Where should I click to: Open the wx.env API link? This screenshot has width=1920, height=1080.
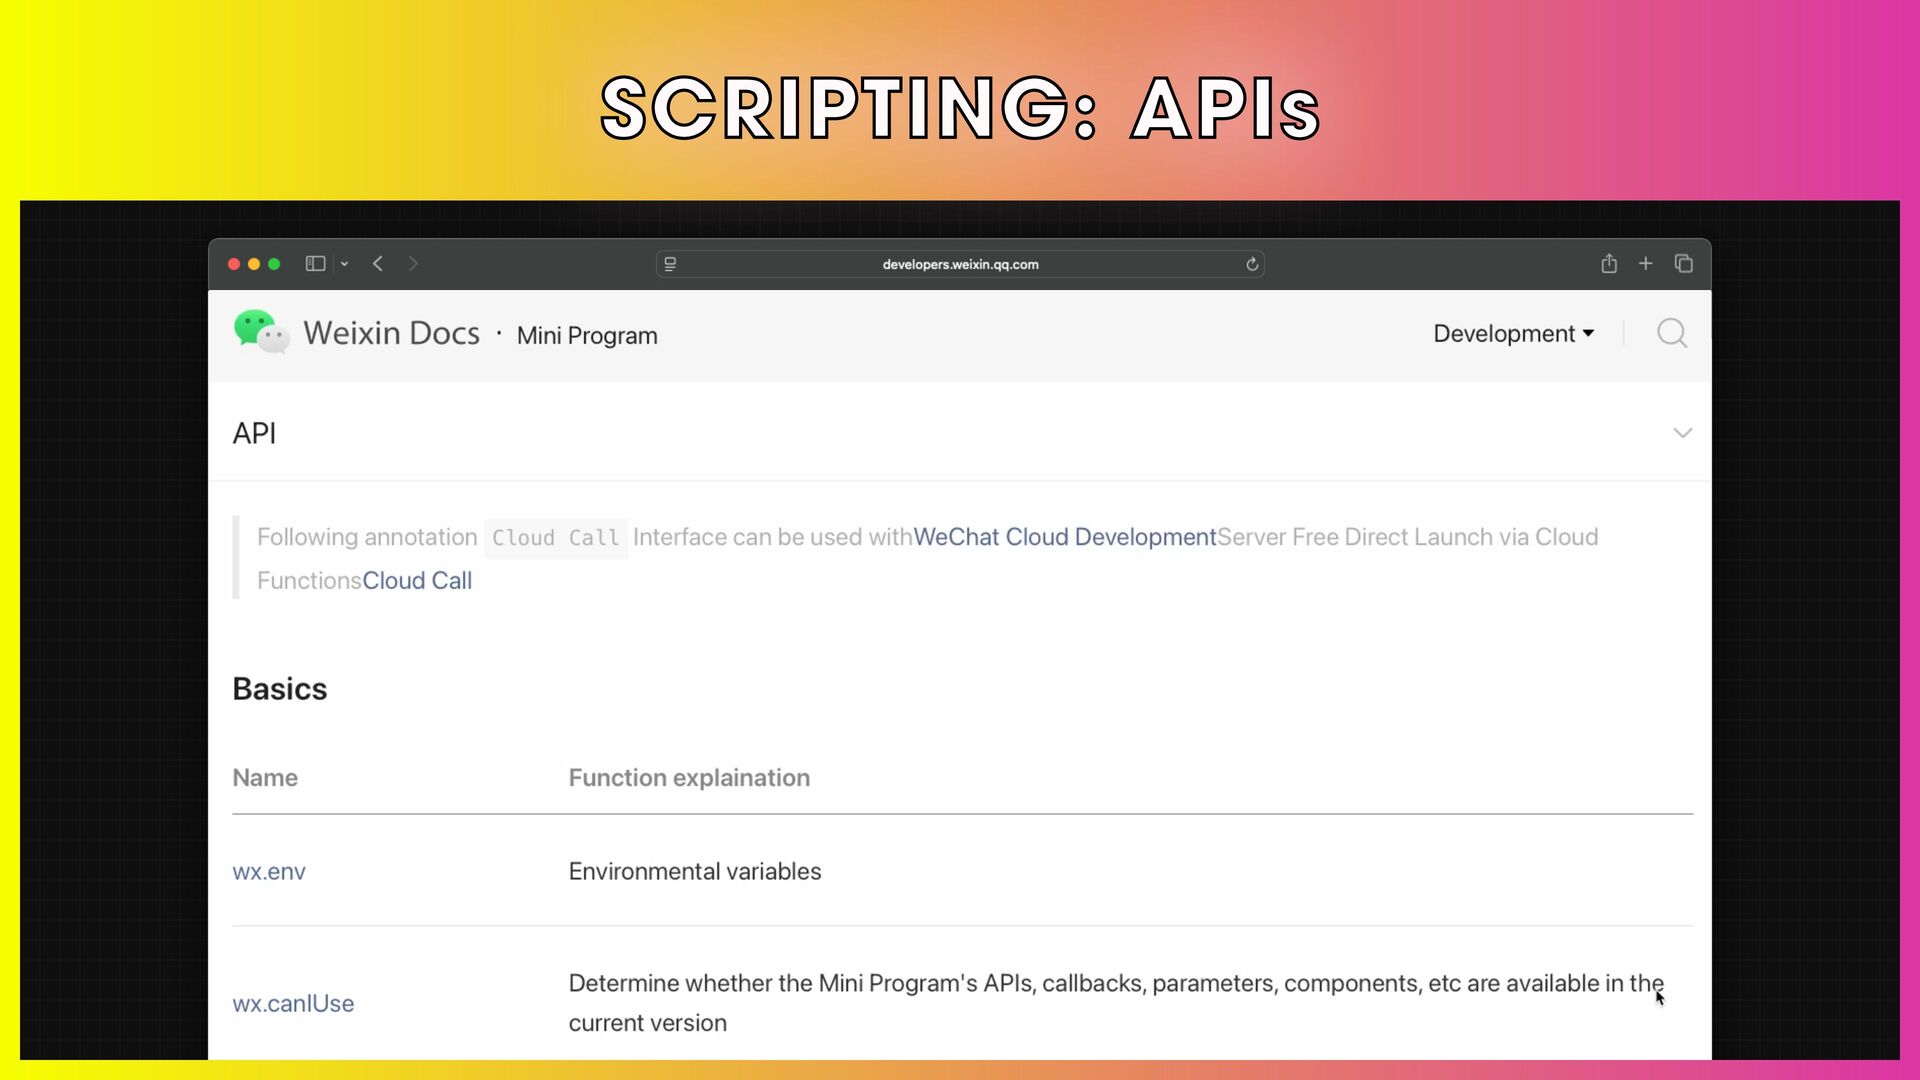click(x=269, y=871)
